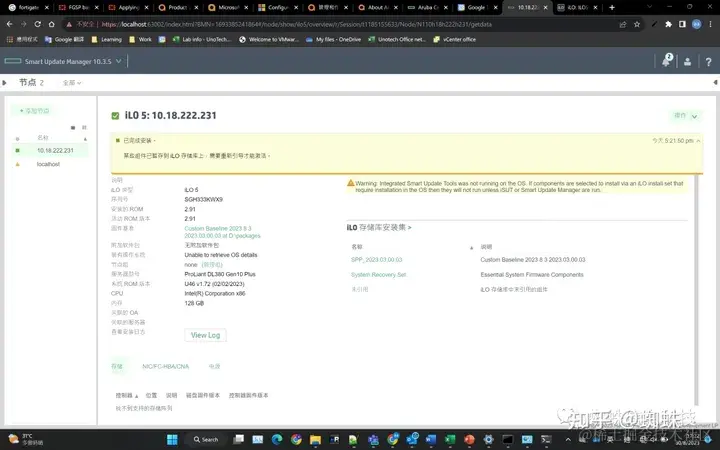Open the vCenter office bookmark
720x450 pixels.
coord(455,39)
